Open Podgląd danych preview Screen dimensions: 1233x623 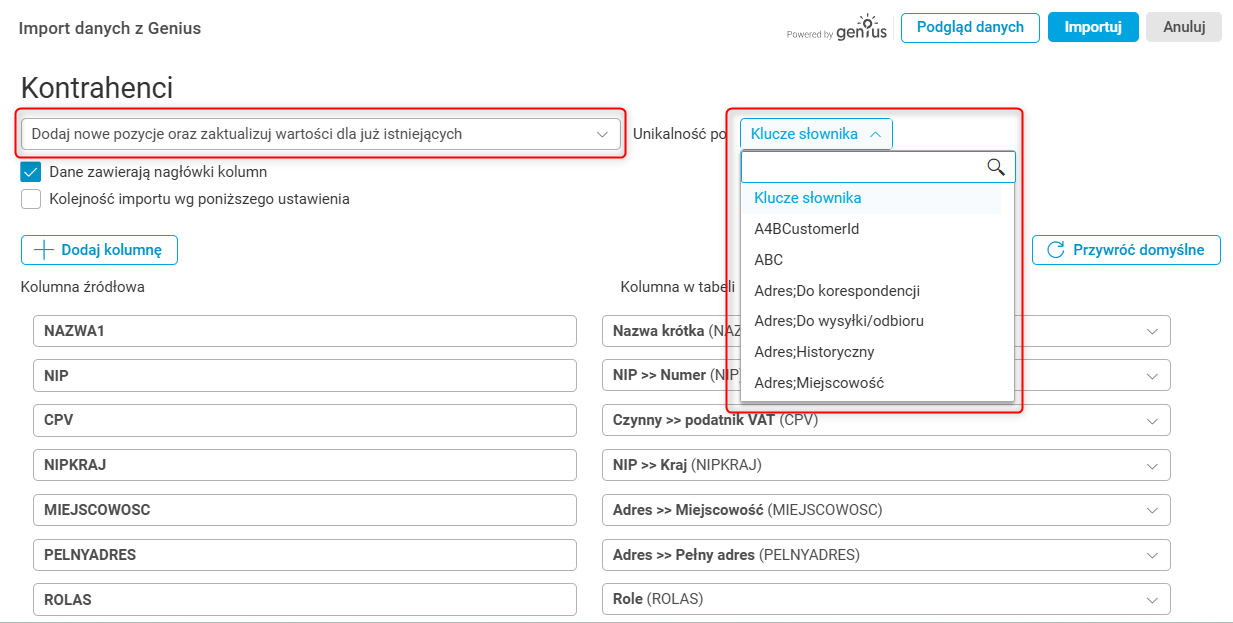(970, 27)
